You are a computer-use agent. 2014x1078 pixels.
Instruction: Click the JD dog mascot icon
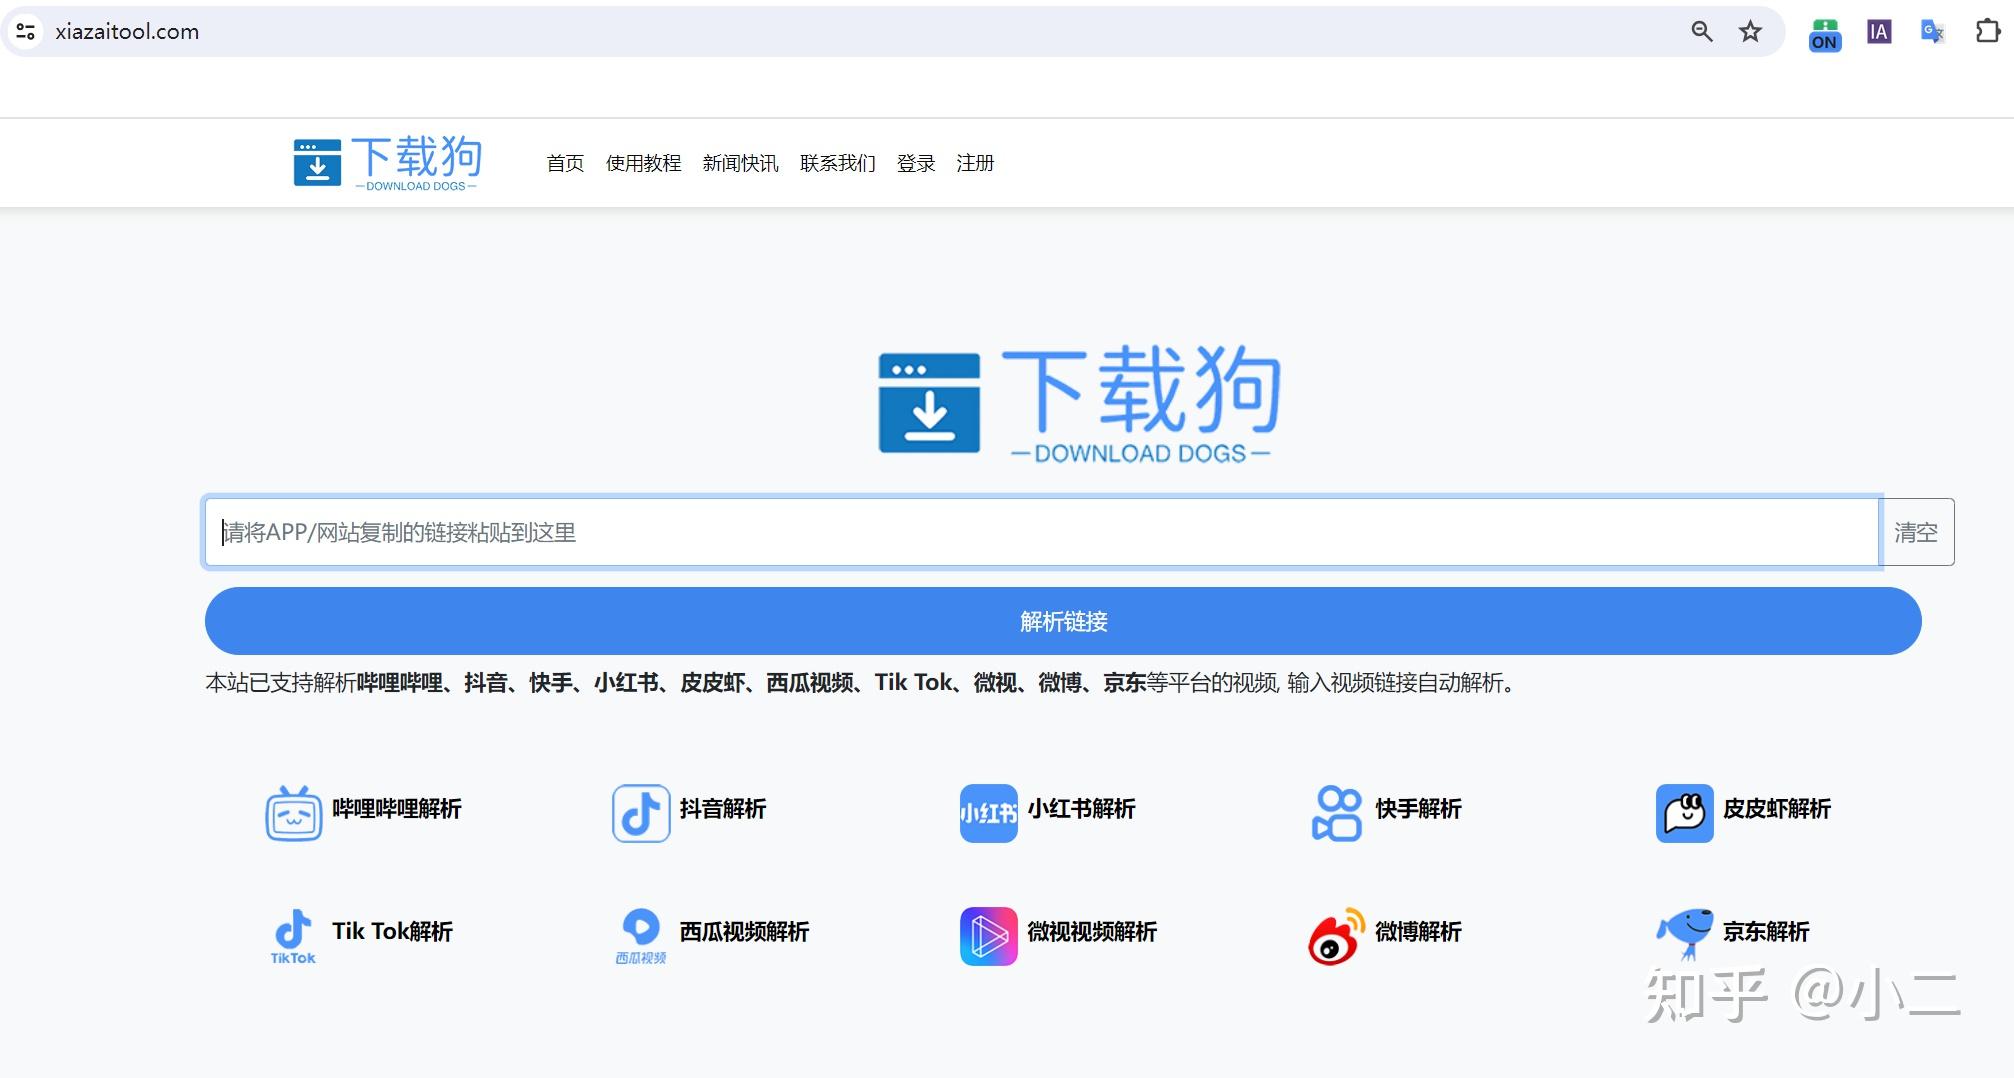[x=1685, y=934]
